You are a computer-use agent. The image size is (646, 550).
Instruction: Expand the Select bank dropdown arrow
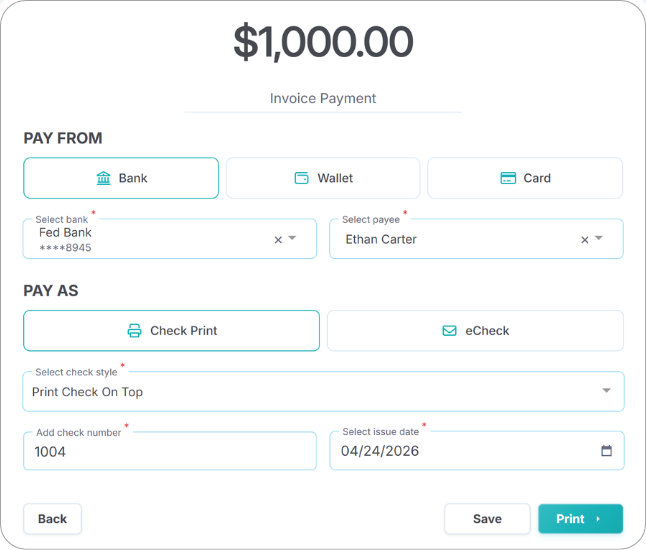pos(293,239)
